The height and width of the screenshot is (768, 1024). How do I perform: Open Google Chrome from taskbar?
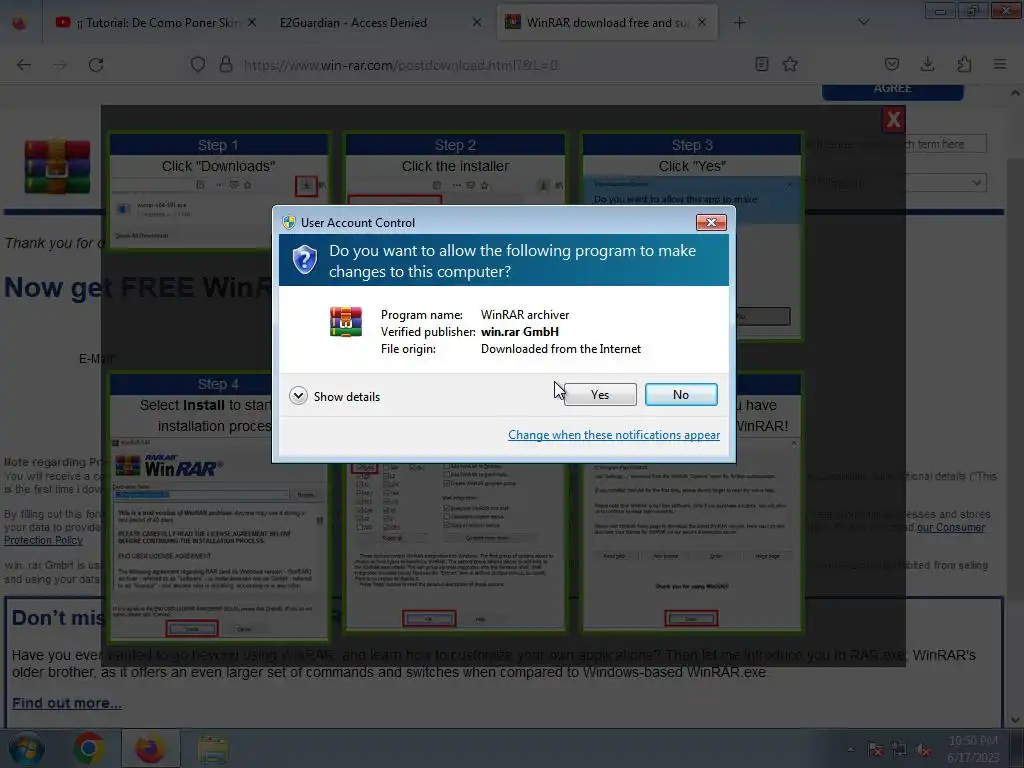point(89,748)
